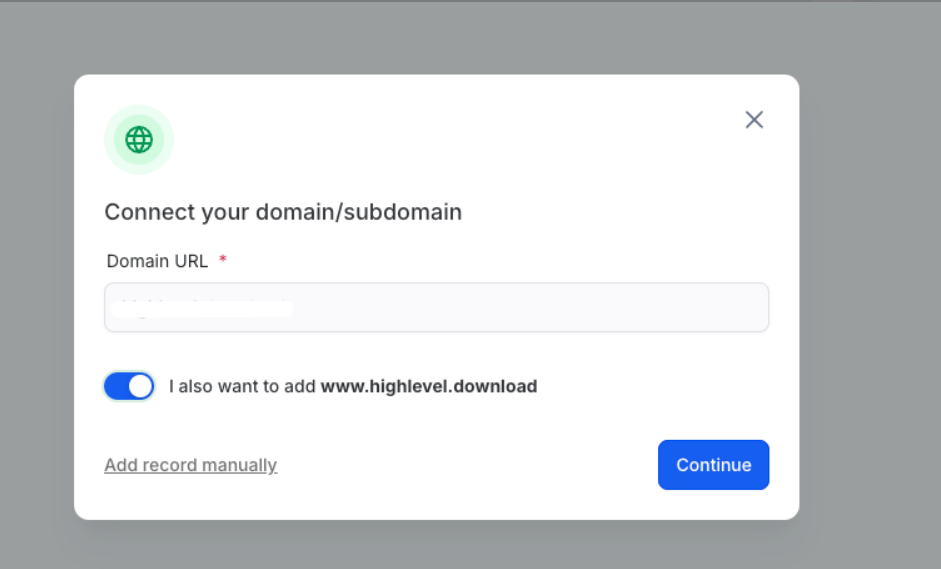Open the Add record manually link
This screenshot has width=941, height=569.
click(x=190, y=465)
